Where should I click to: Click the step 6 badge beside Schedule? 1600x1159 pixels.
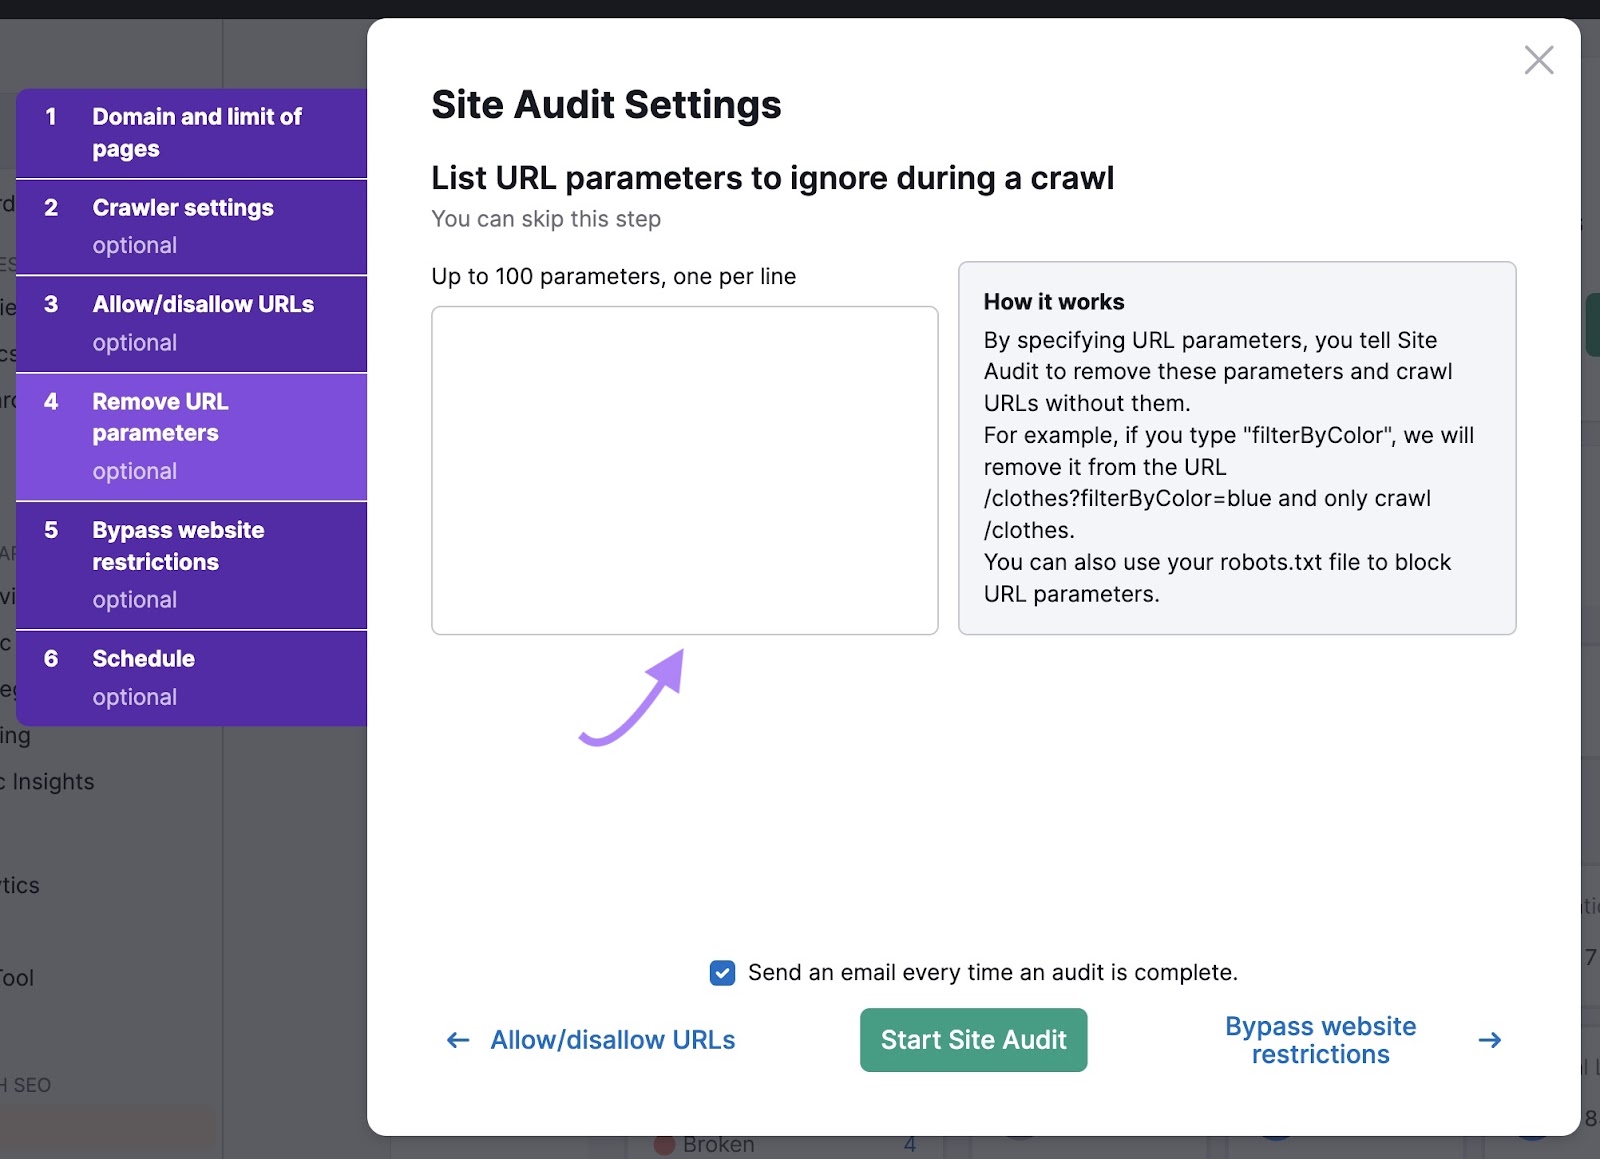(x=51, y=658)
